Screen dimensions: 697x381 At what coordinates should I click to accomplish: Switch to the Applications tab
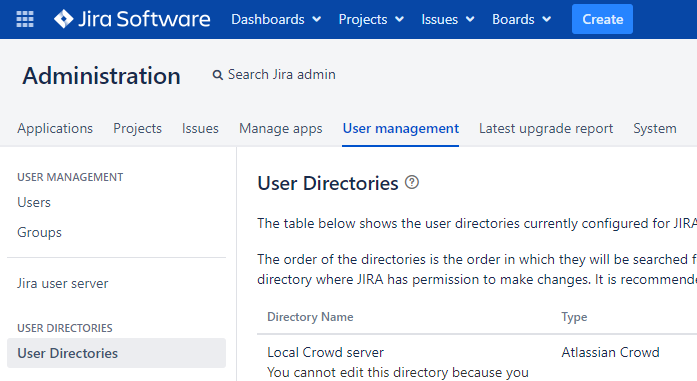pyautogui.click(x=55, y=128)
